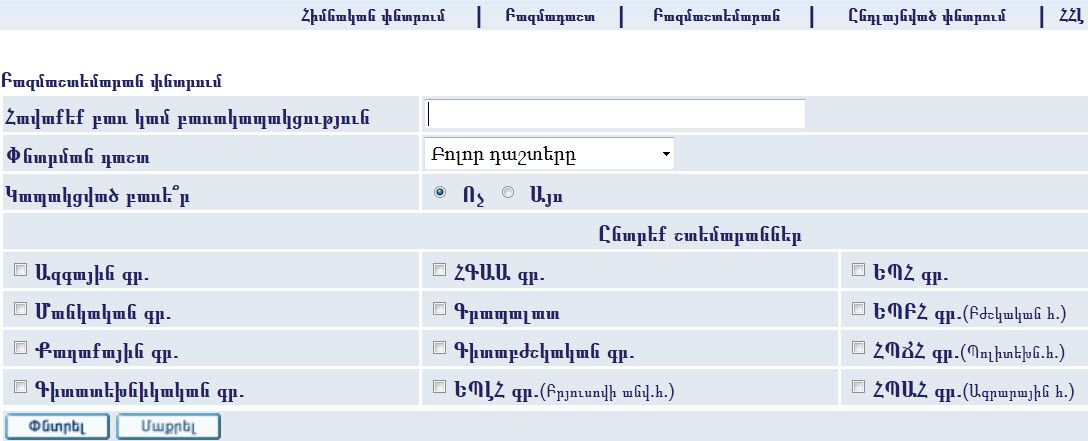Screen dimensions: 1088x441
Task: Open the Բոլոր դաշտերը dropdown
Action: (x=549, y=155)
